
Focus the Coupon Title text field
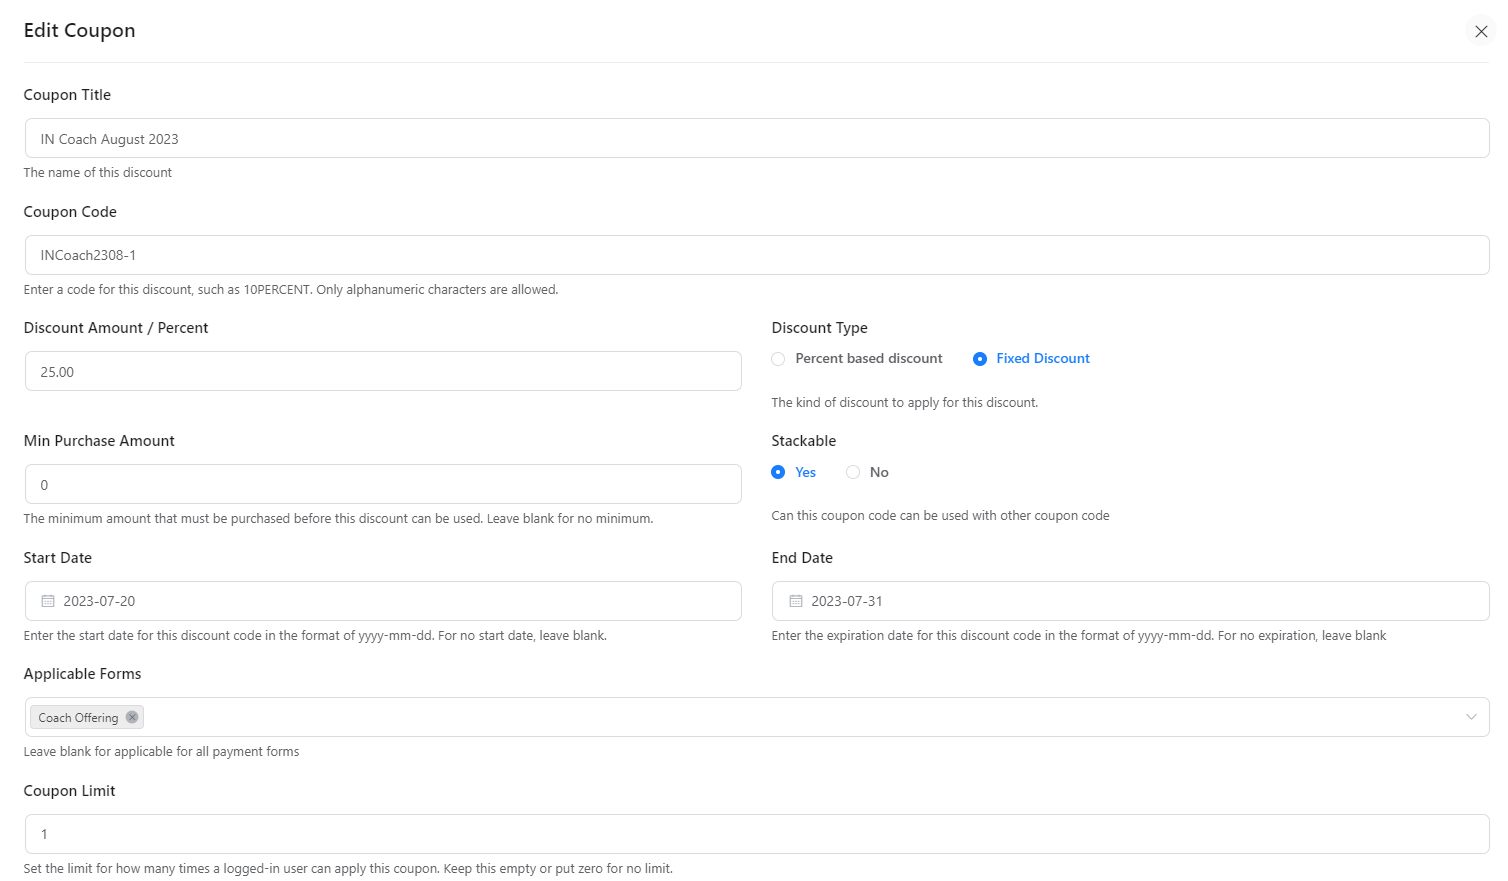400,138
